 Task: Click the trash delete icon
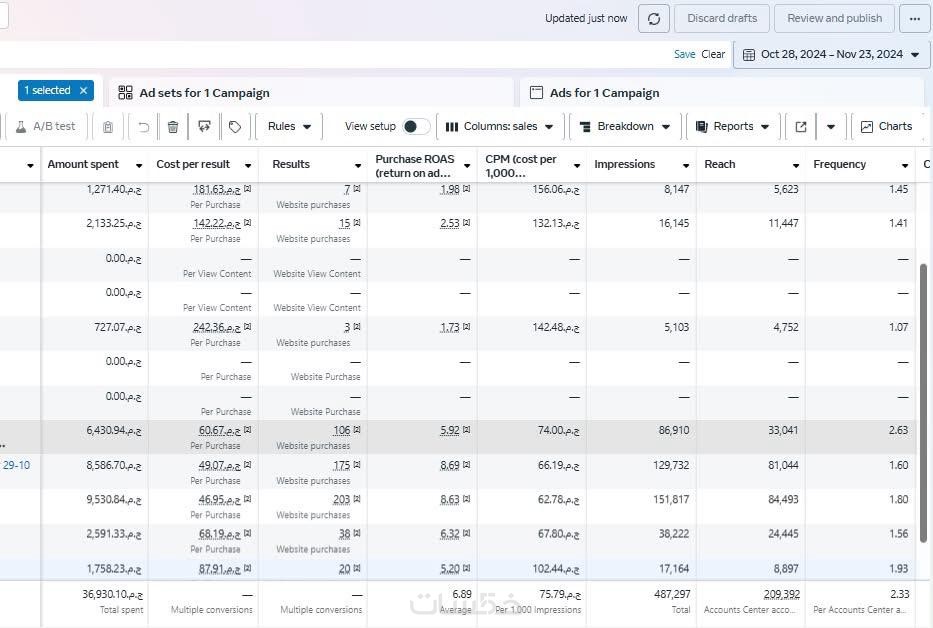[x=173, y=127]
